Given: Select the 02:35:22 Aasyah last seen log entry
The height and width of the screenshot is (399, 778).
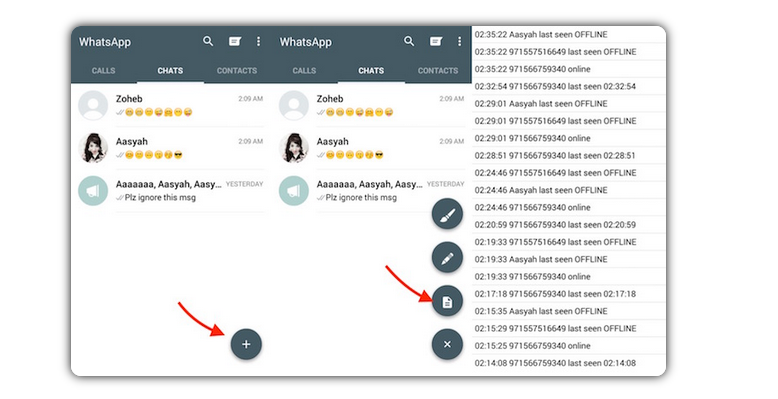Looking at the screenshot, I should [x=569, y=35].
